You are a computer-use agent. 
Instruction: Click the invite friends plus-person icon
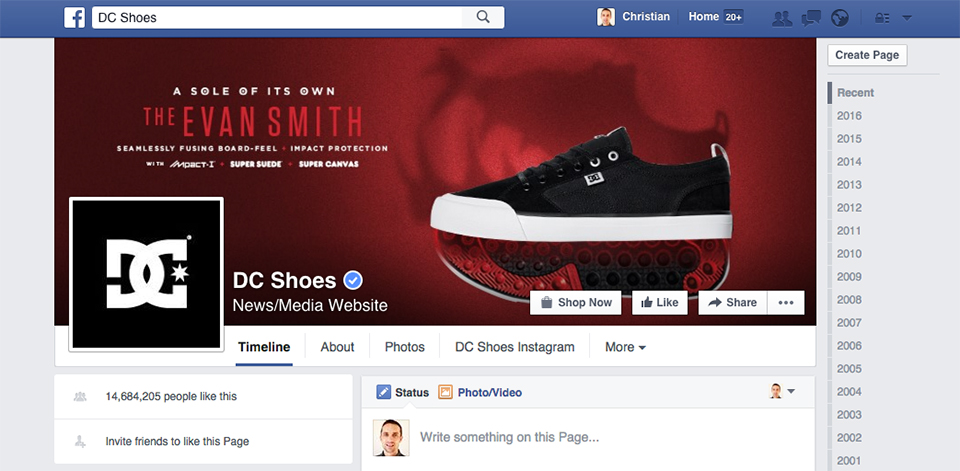[80, 441]
